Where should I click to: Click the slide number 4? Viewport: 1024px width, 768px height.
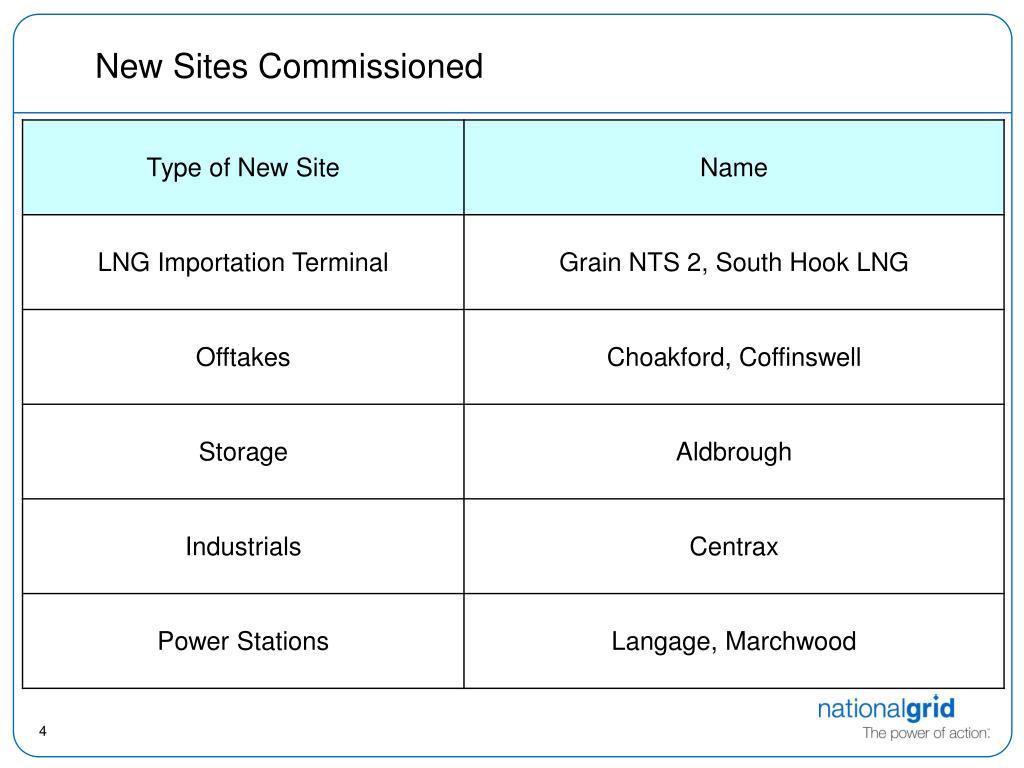(43, 731)
